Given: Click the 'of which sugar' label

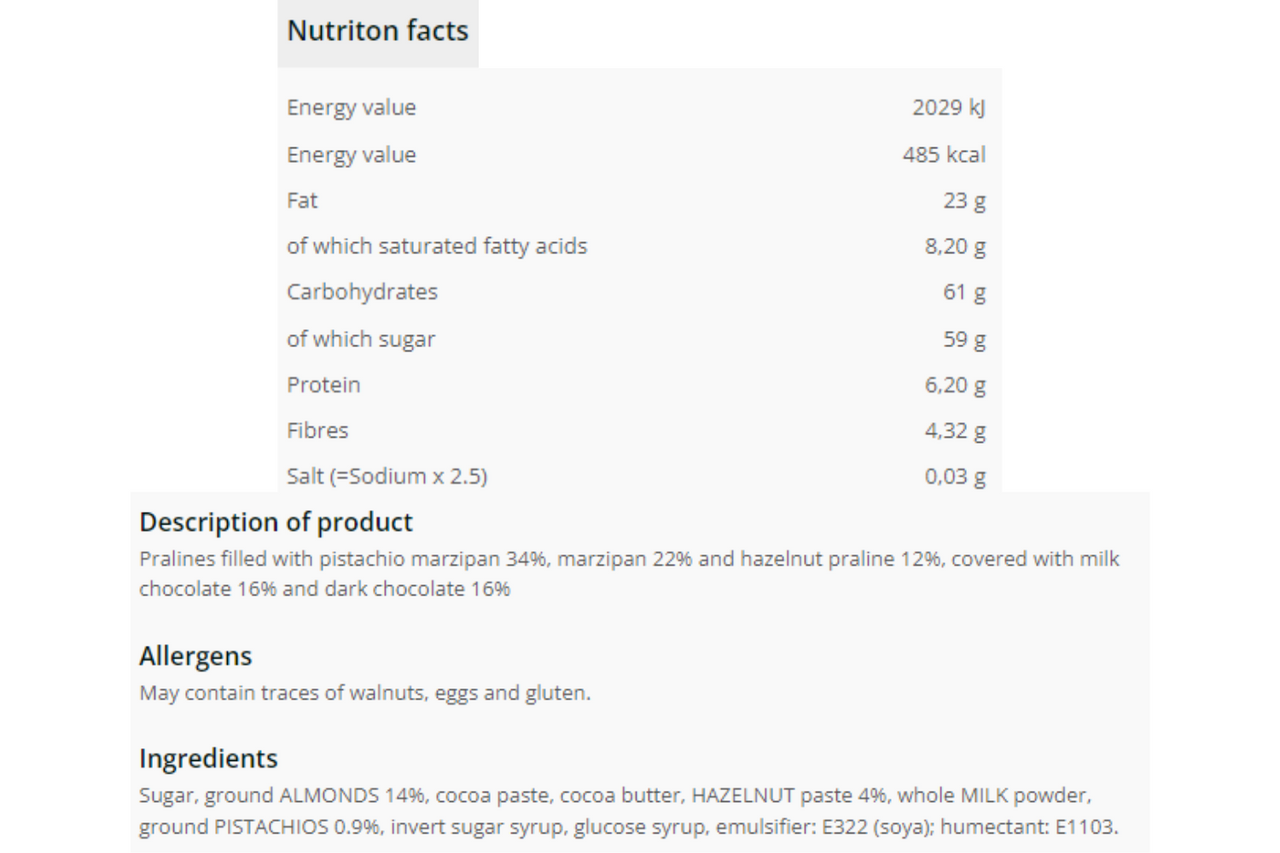Looking at the screenshot, I should pos(361,339).
